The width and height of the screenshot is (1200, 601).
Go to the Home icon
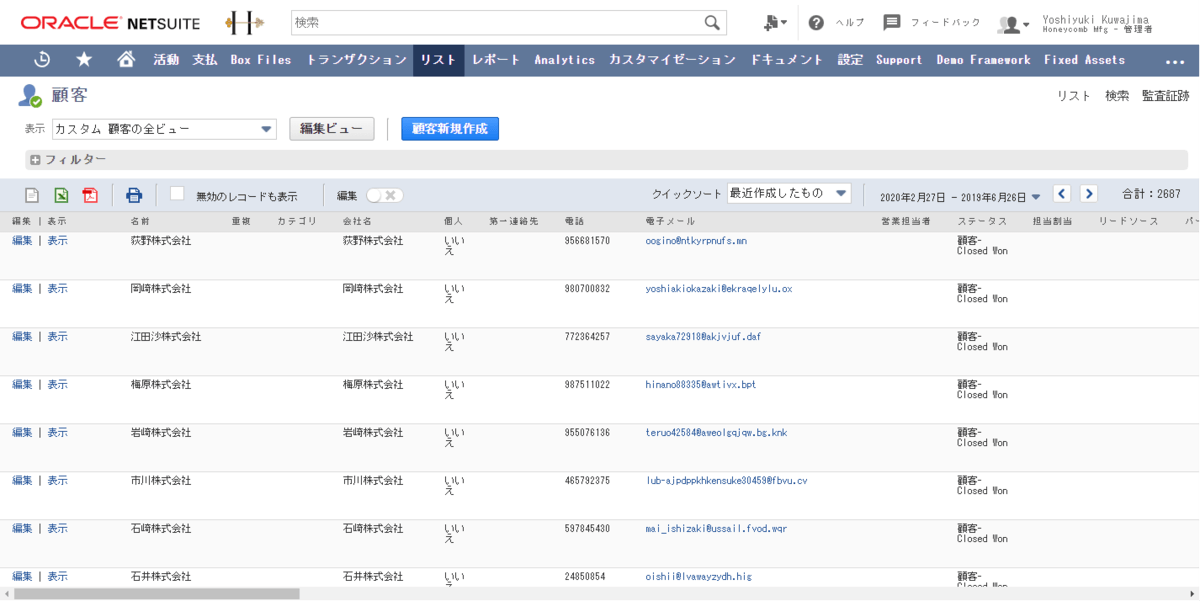(126, 59)
